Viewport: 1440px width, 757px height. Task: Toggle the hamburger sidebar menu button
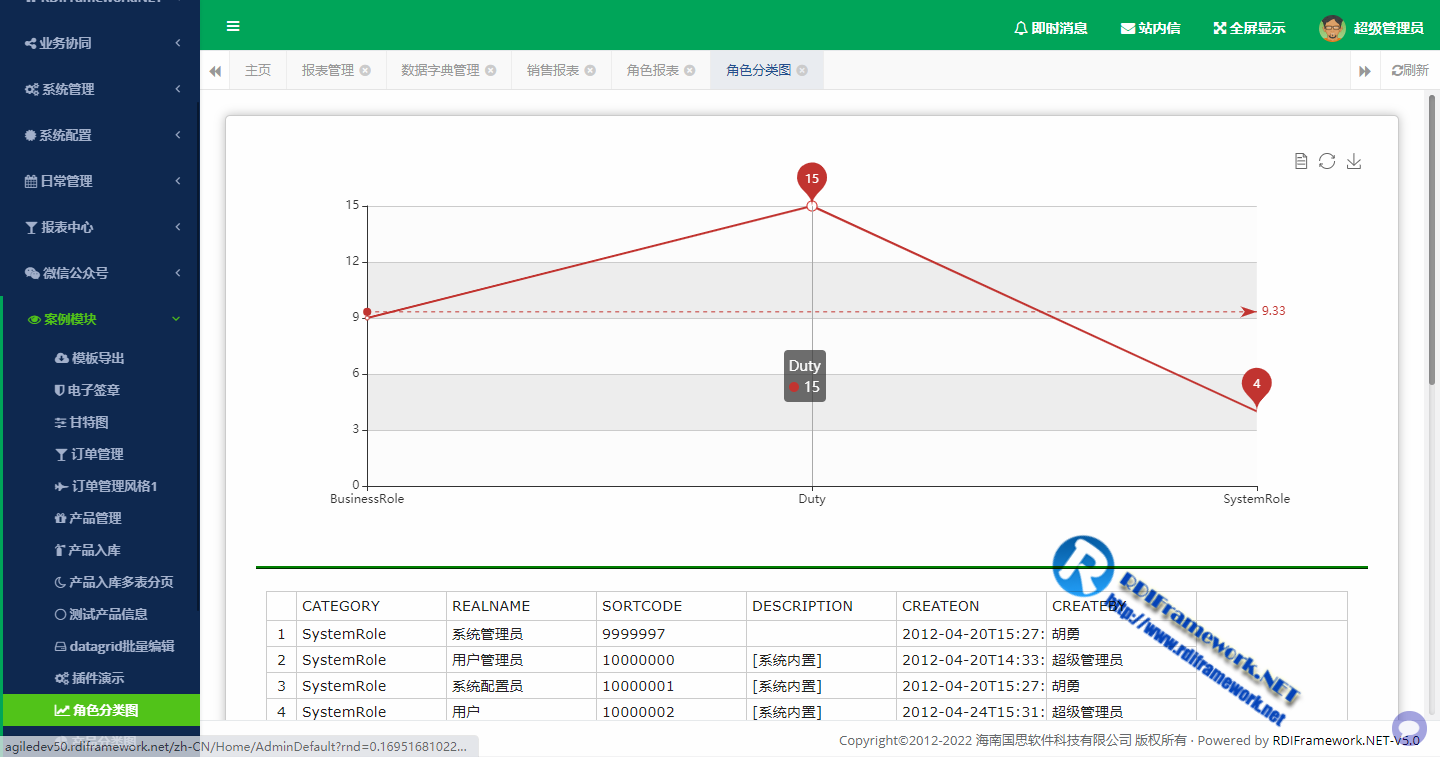point(233,27)
